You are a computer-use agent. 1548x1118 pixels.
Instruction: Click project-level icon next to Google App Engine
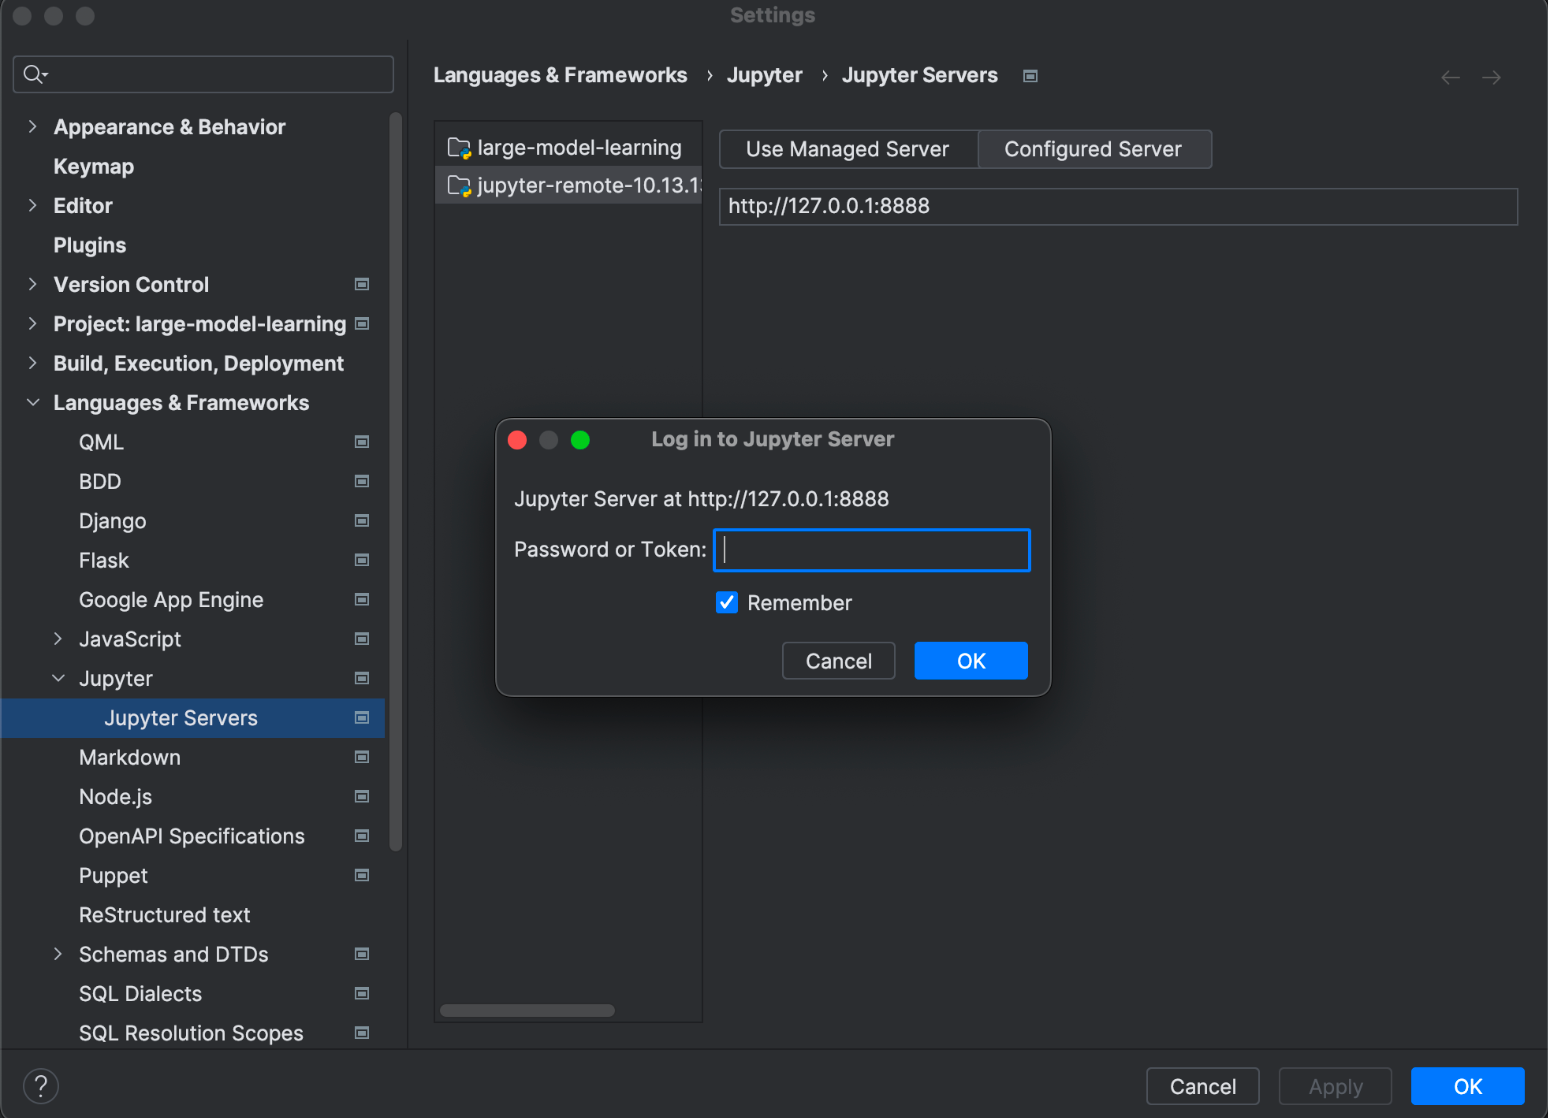tap(362, 600)
